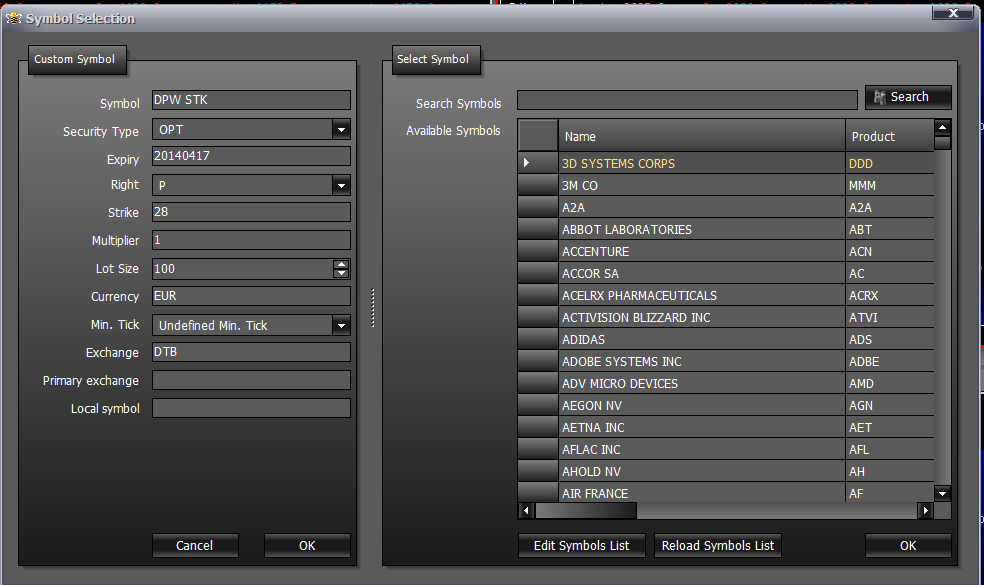Click Reload Symbols List button
Screen dimensions: 984x585
click(x=718, y=545)
